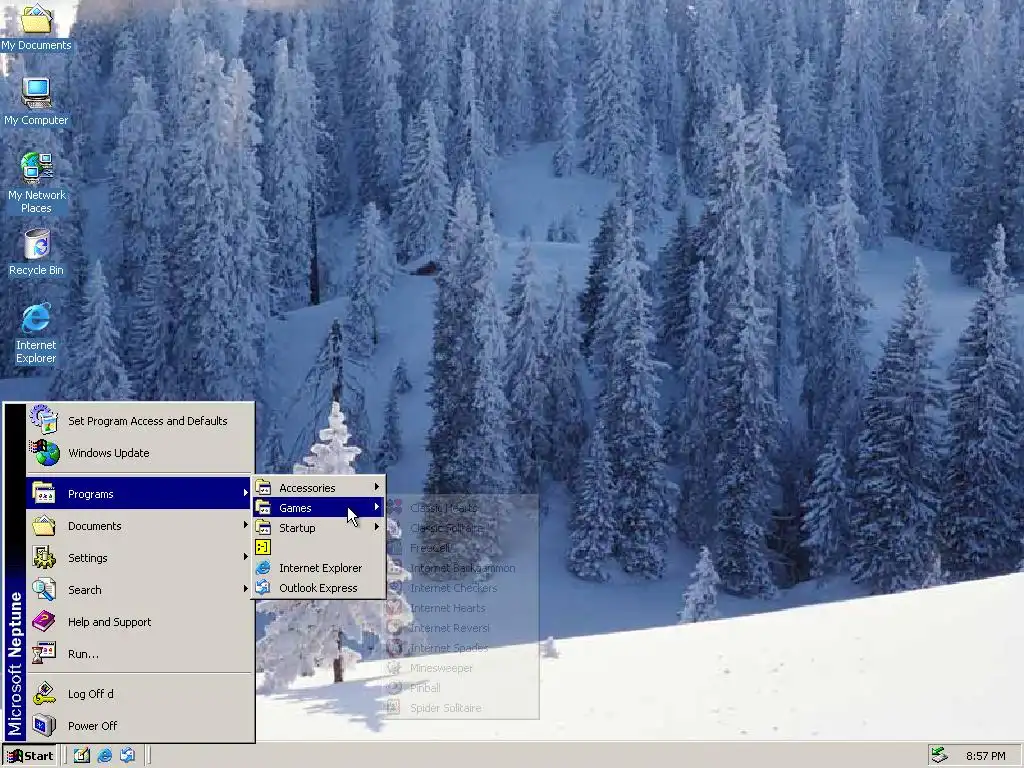
Task: Start Classic Solitaire from Games menu
Action: [x=462, y=528]
